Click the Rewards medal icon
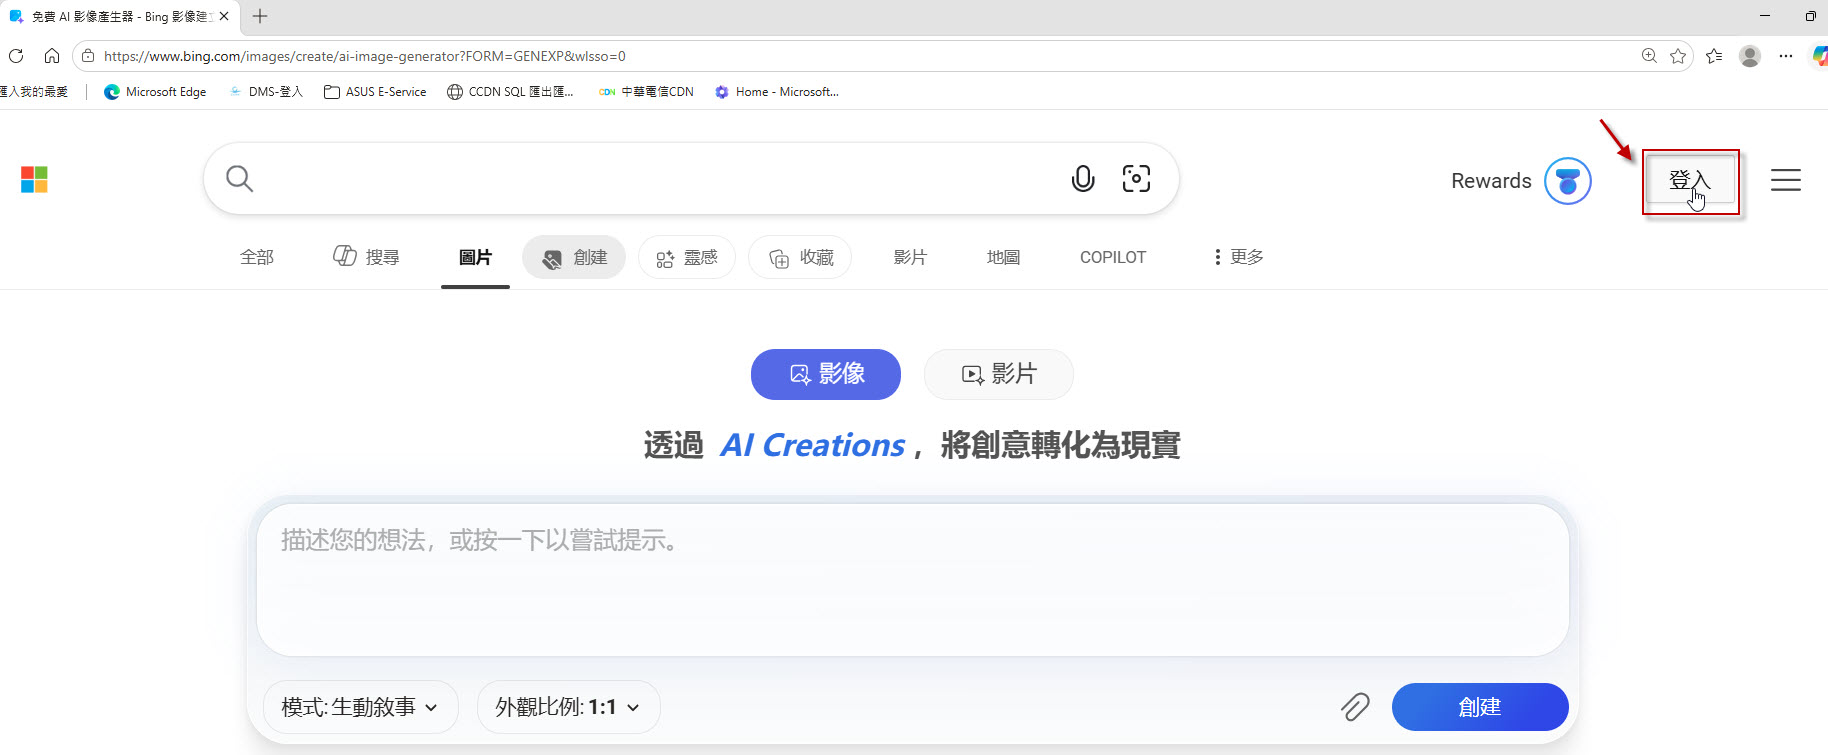 pos(1567,181)
